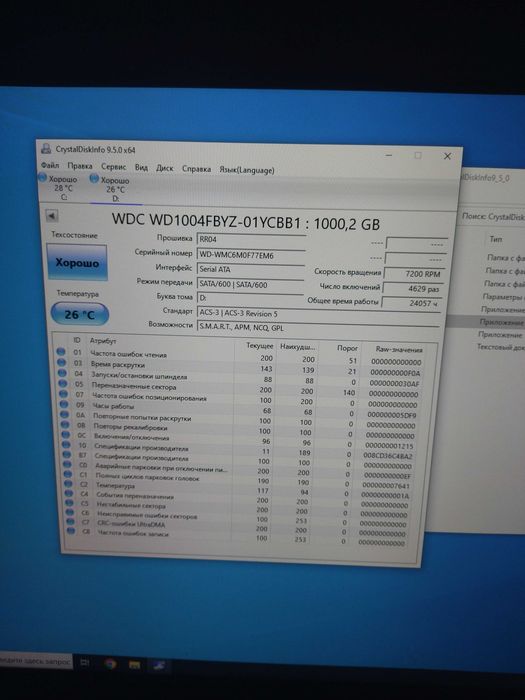Click the Текущее column header
Image resolution: width=525 pixels, height=700 pixels.
[259, 346]
